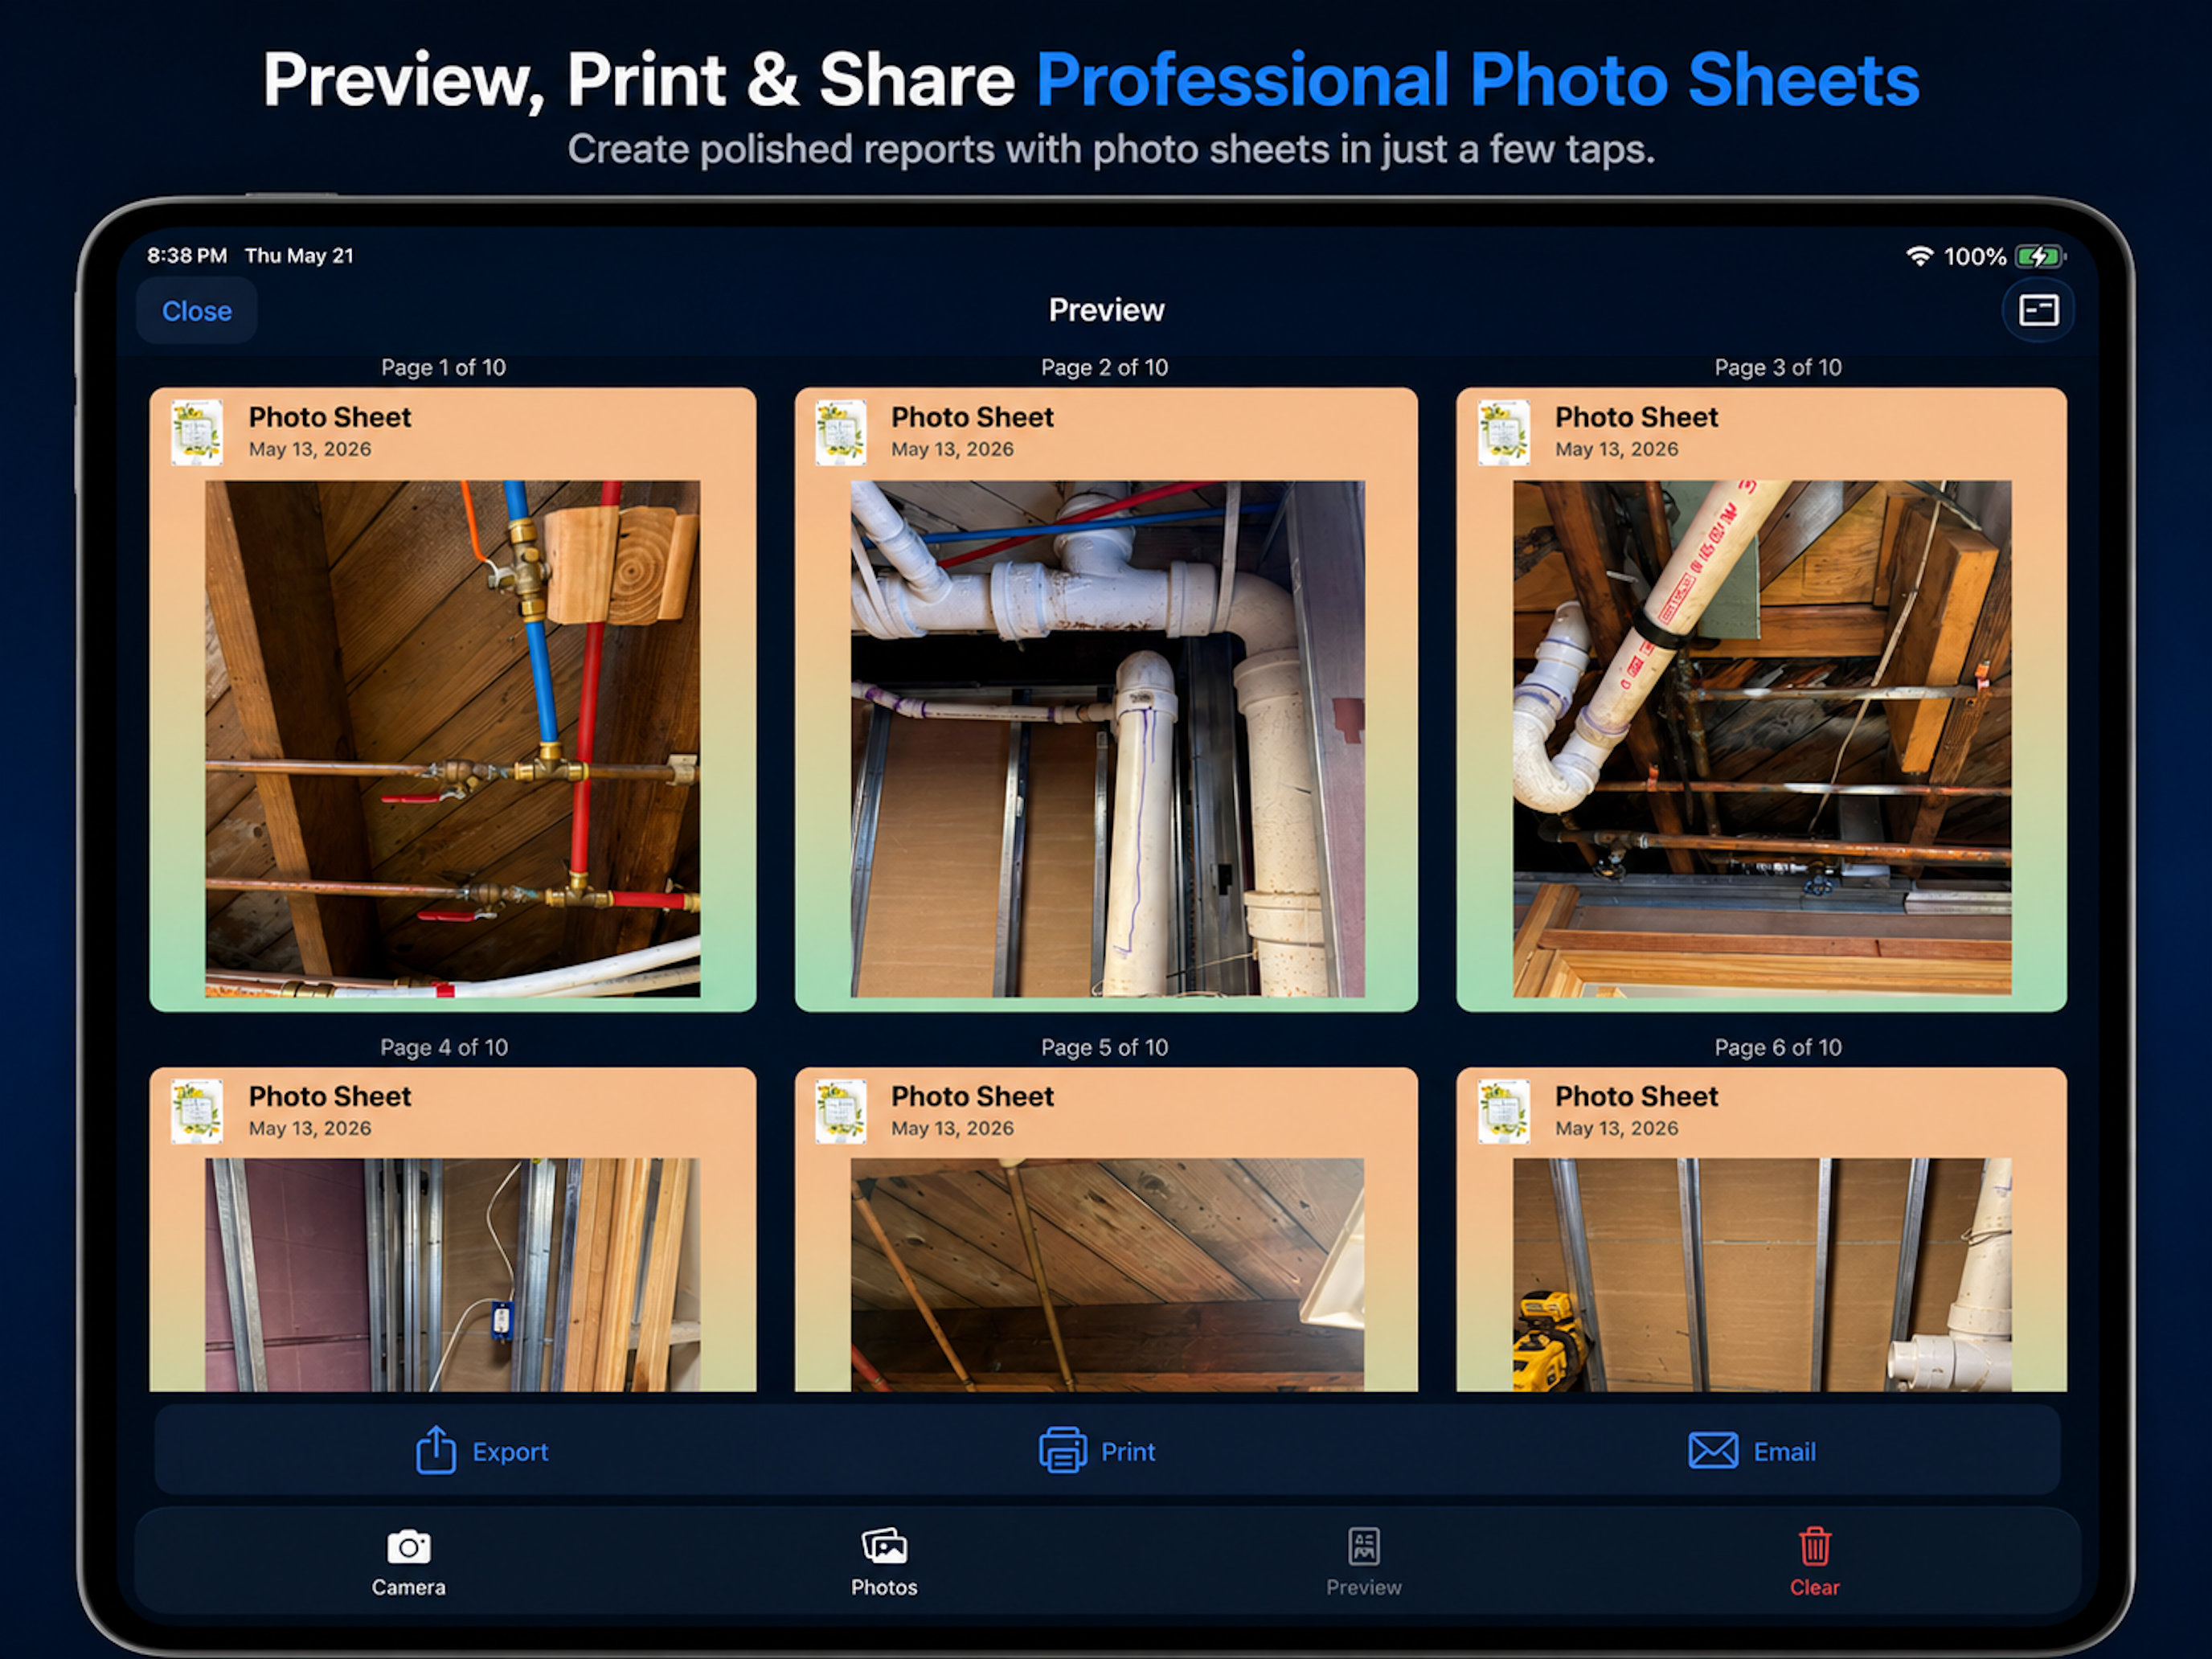
Task: Tap the 'Page 4 of 10' label
Action: coord(444,1047)
